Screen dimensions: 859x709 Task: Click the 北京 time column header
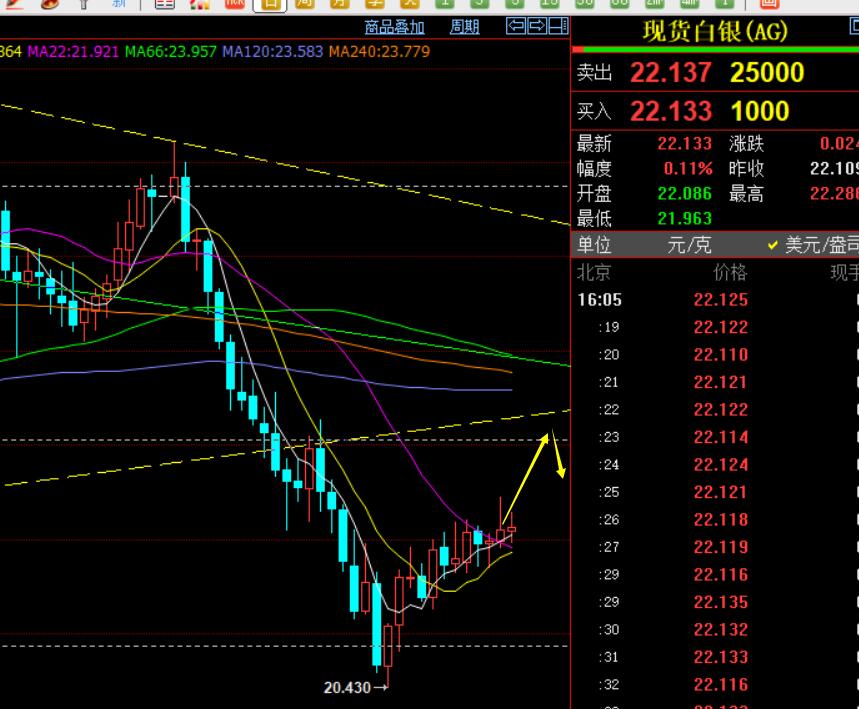[x=594, y=272]
